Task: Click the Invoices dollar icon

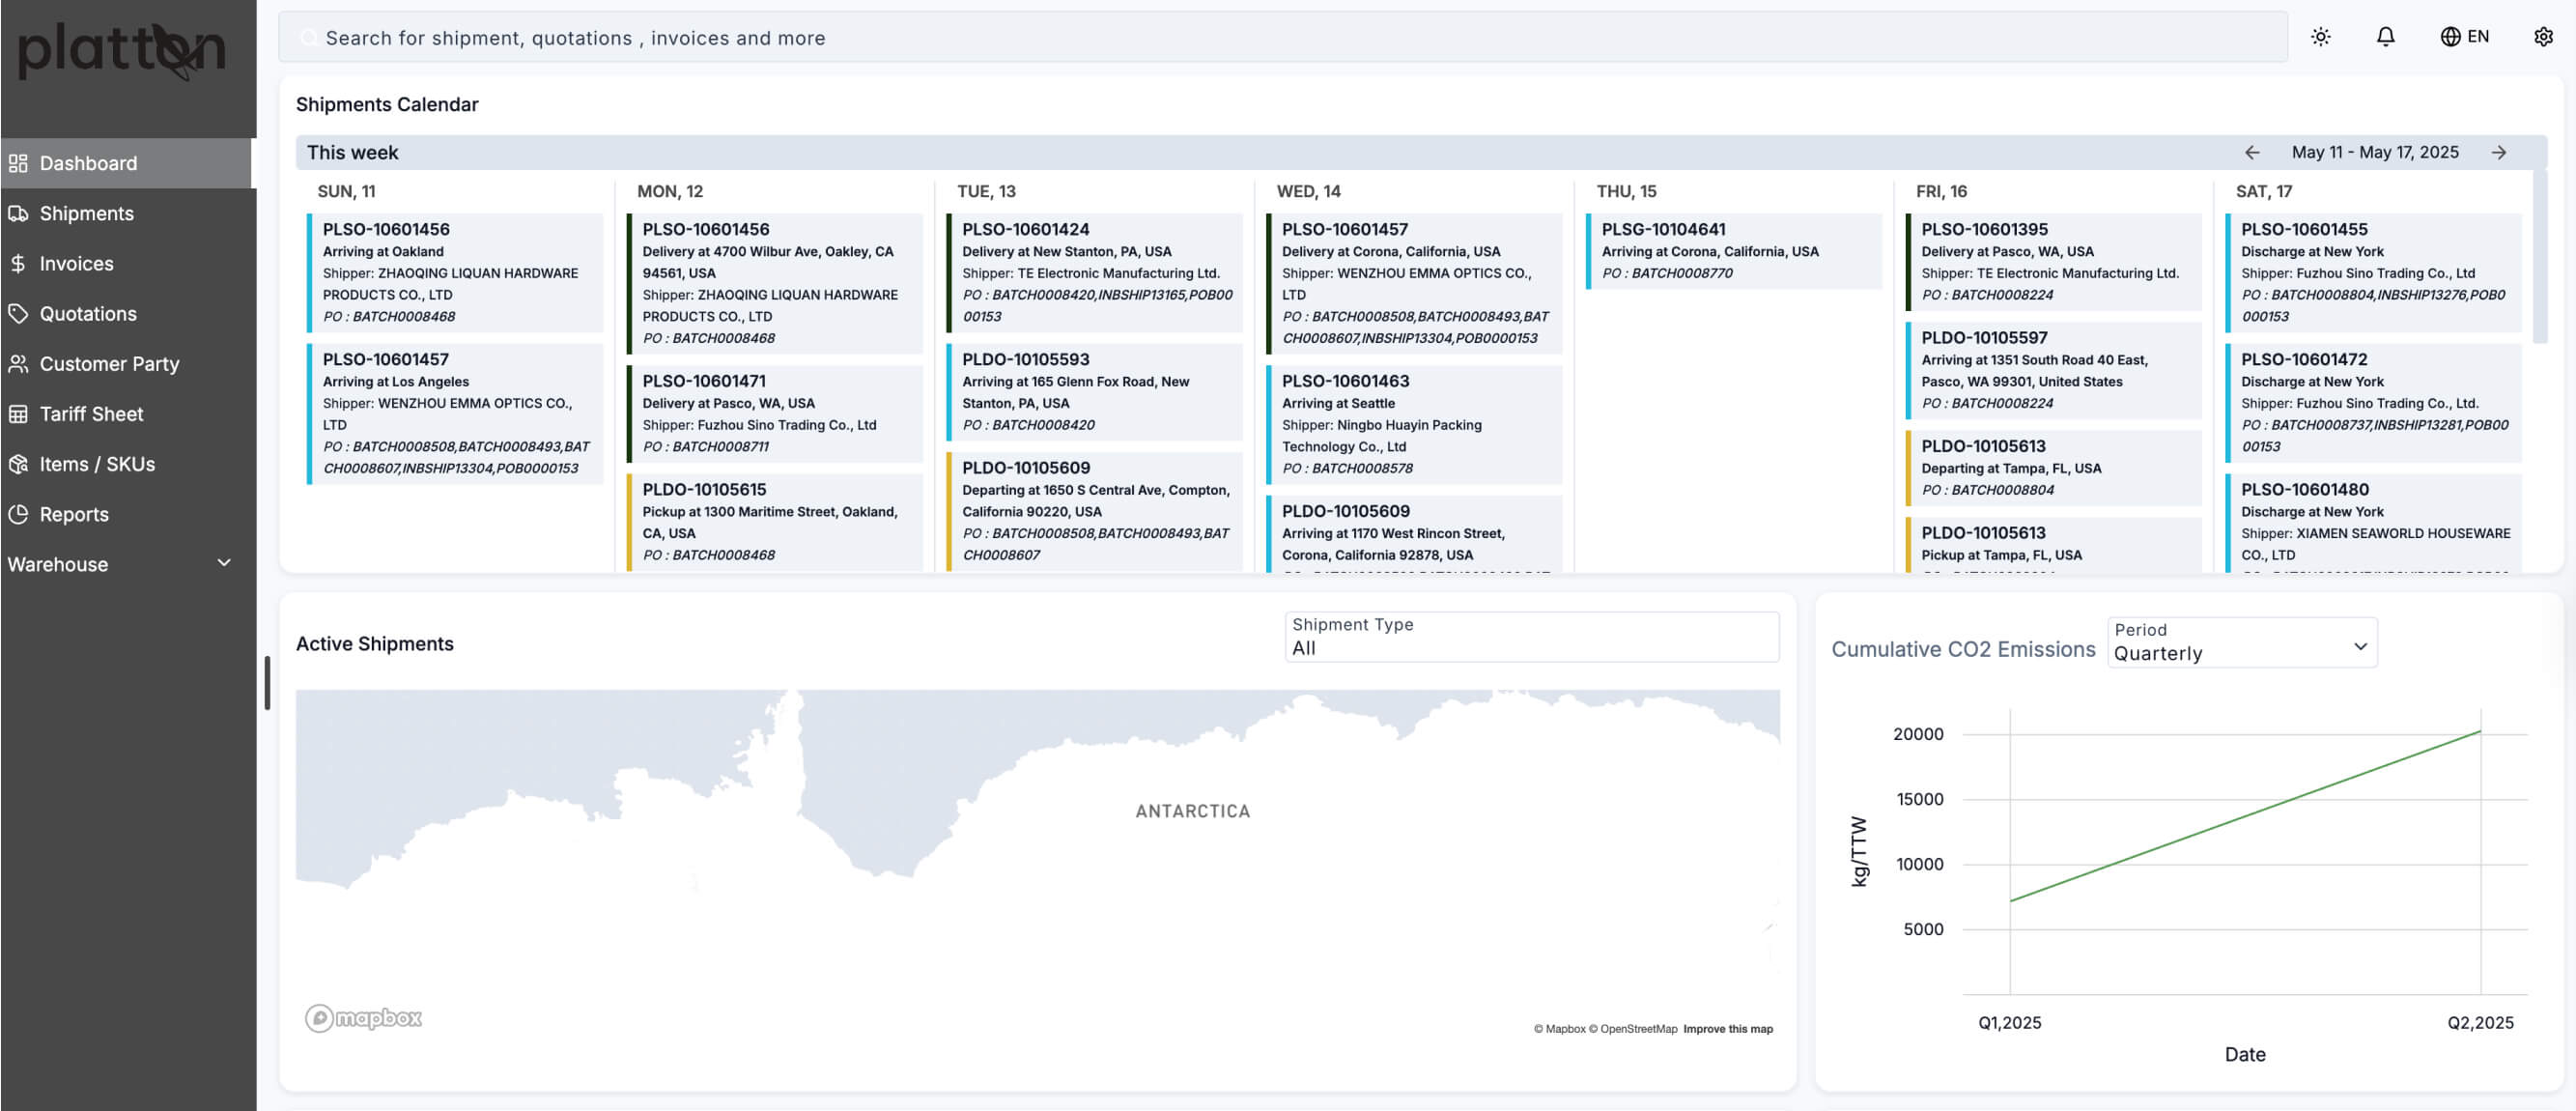Action: pos(18,263)
